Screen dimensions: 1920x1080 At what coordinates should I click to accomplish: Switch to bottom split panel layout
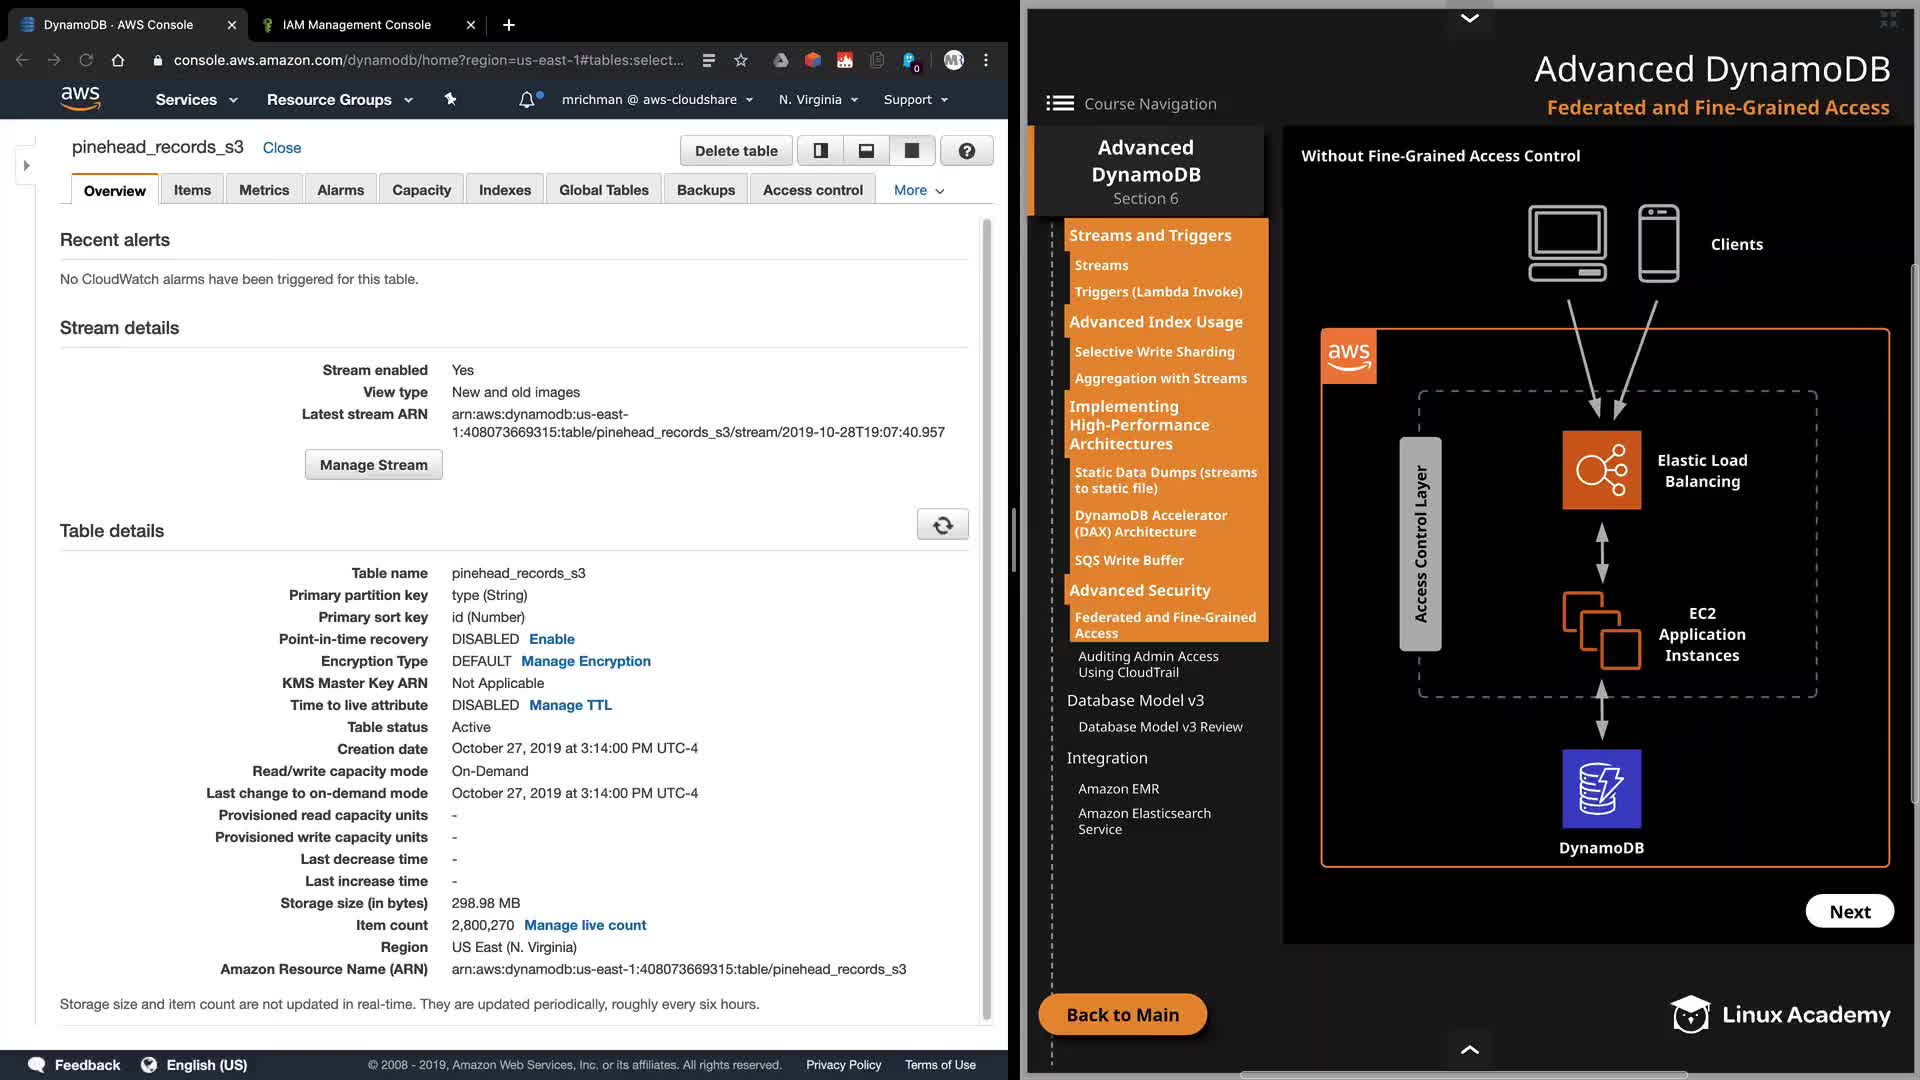click(866, 151)
